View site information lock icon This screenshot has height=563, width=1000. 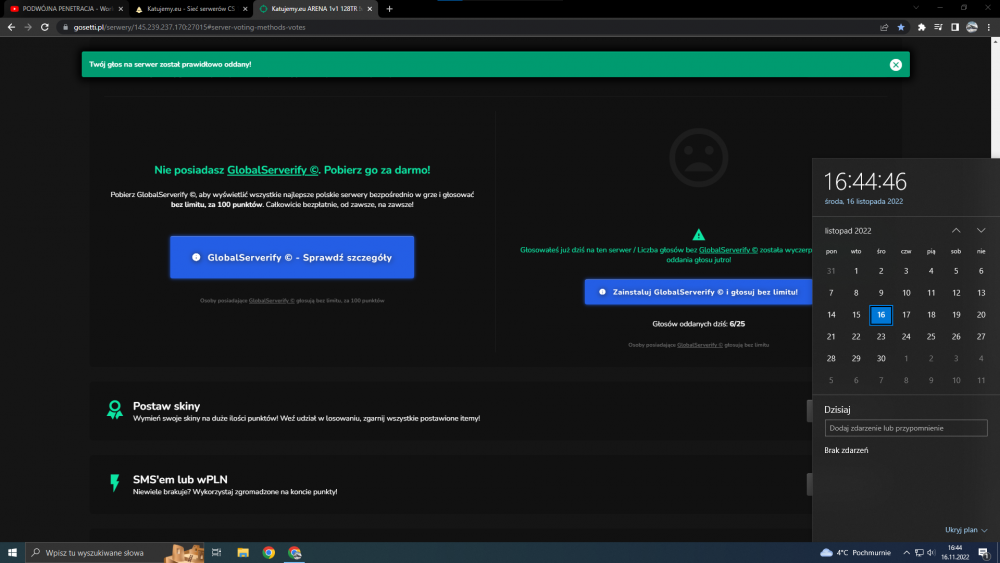[65, 27]
